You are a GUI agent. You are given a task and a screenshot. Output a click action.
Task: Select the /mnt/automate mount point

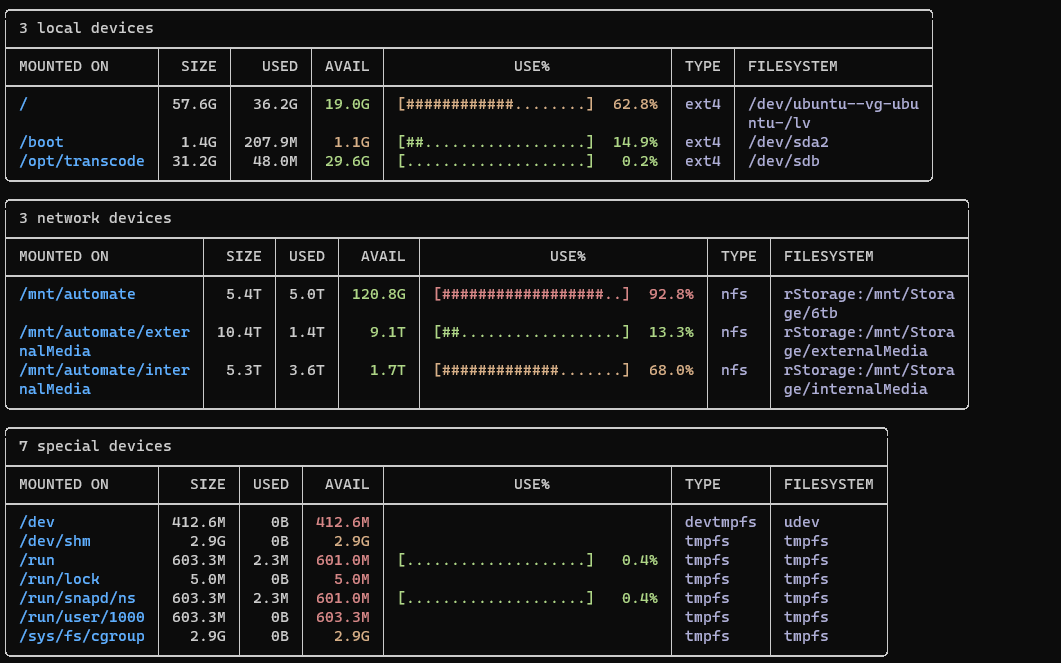(77, 294)
